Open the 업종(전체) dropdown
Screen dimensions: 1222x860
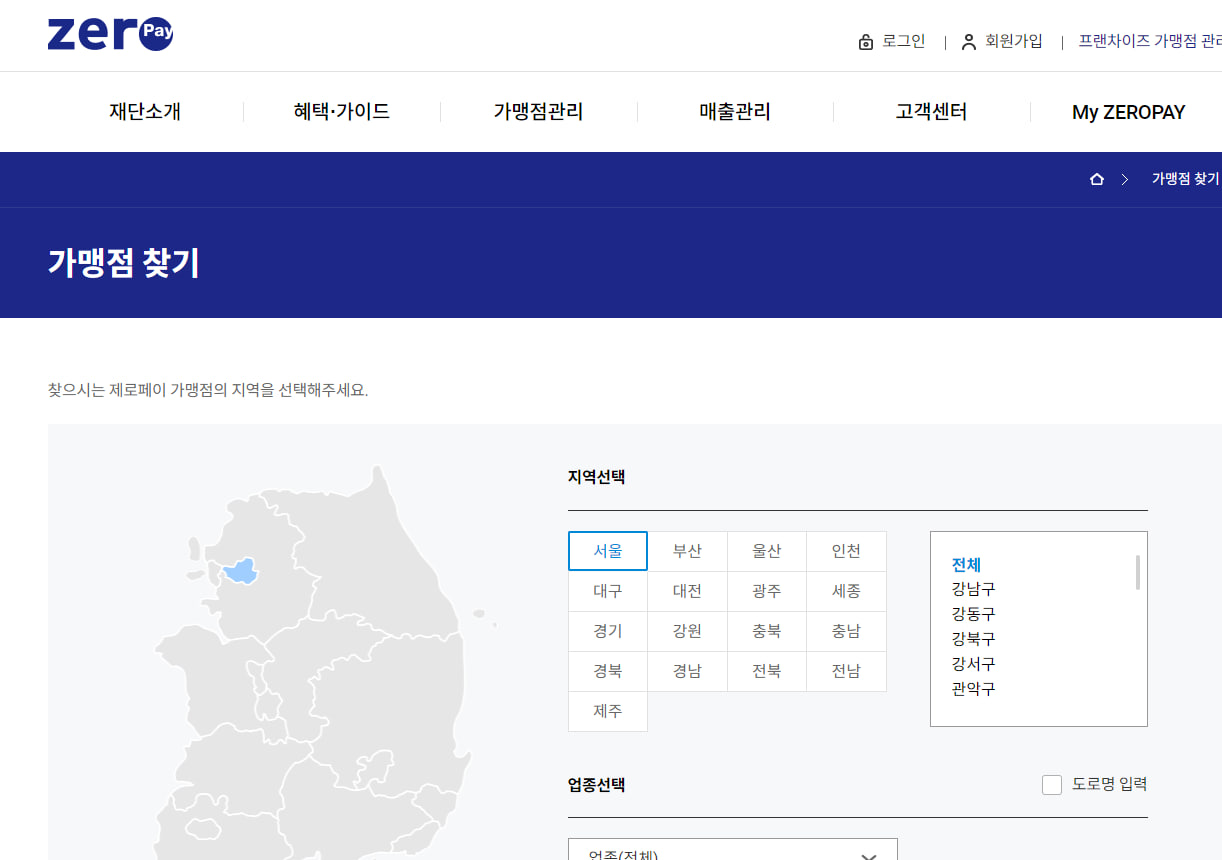(733, 852)
